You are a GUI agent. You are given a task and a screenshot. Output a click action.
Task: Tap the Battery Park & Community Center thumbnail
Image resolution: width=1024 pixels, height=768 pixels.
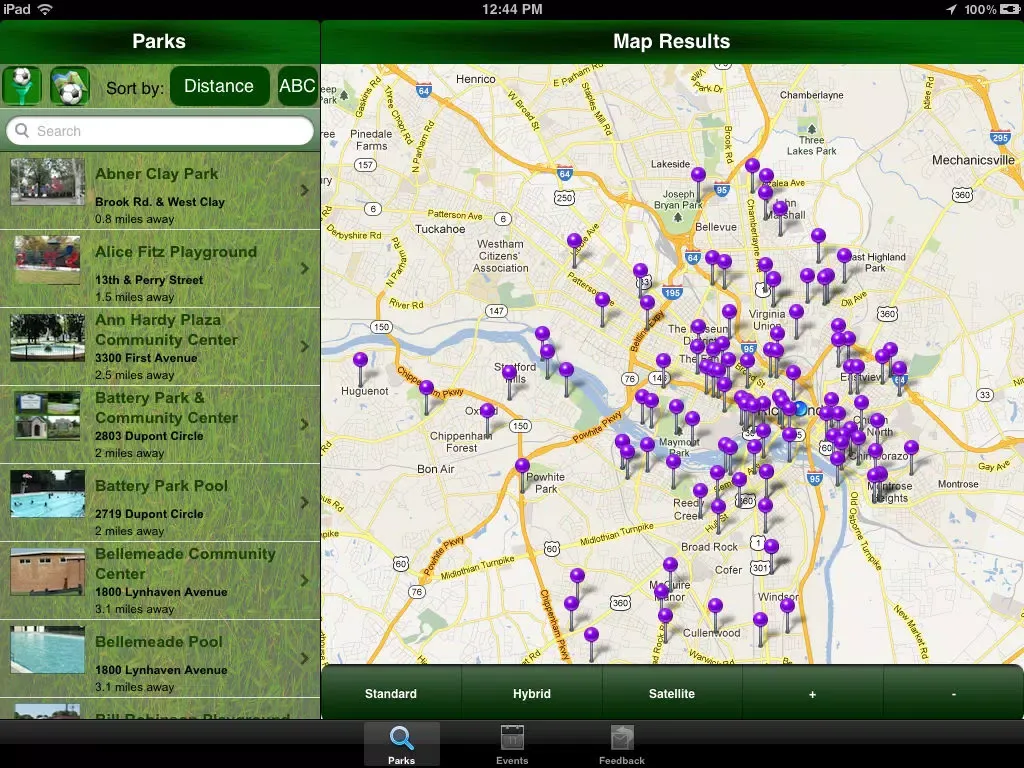click(48, 415)
